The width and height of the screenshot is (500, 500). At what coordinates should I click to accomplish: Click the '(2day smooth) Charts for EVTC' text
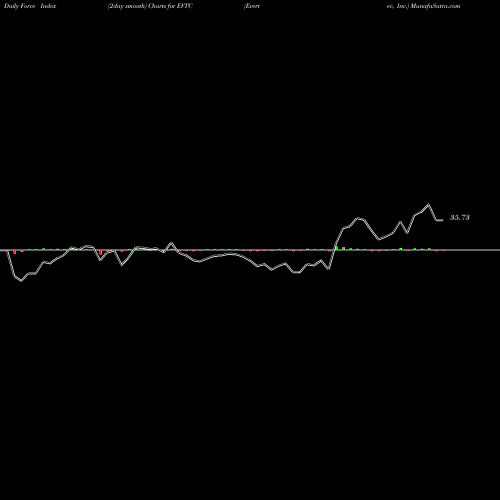tap(150, 6)
